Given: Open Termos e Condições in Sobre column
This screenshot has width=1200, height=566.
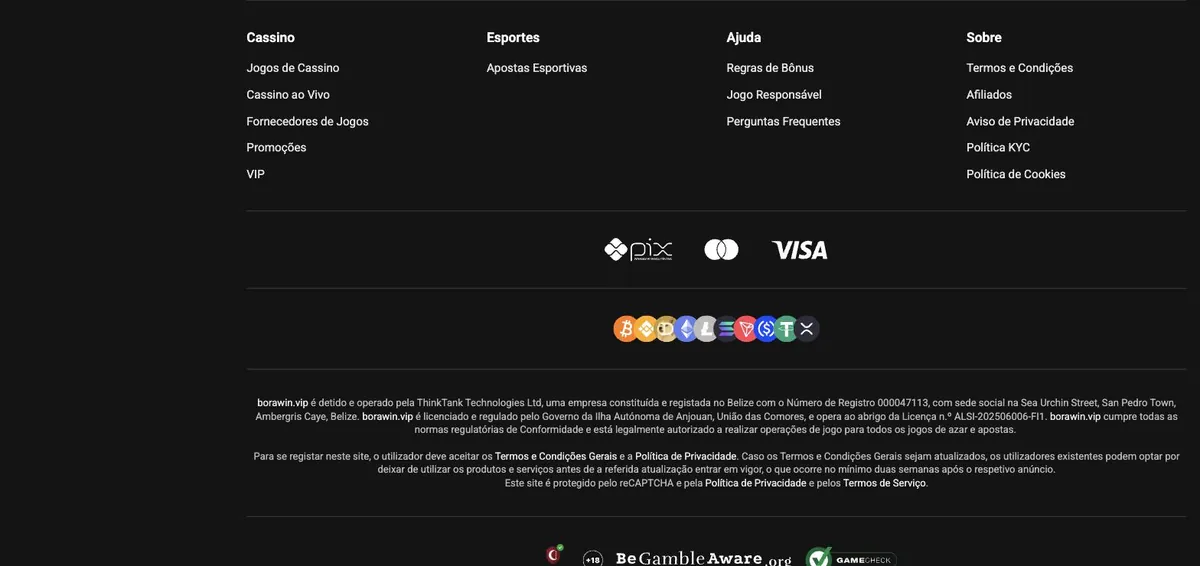Looking at the screenshot, I should tap(1020, 68).
